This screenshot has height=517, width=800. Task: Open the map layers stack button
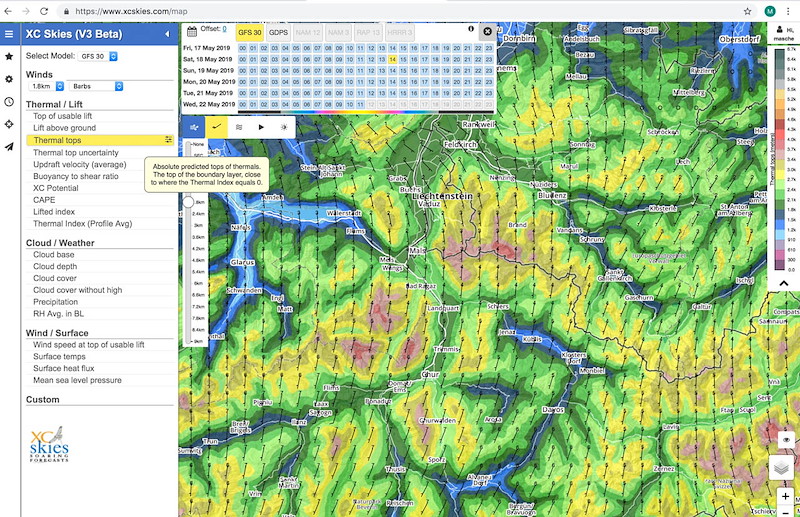click(x=781, y=467)
